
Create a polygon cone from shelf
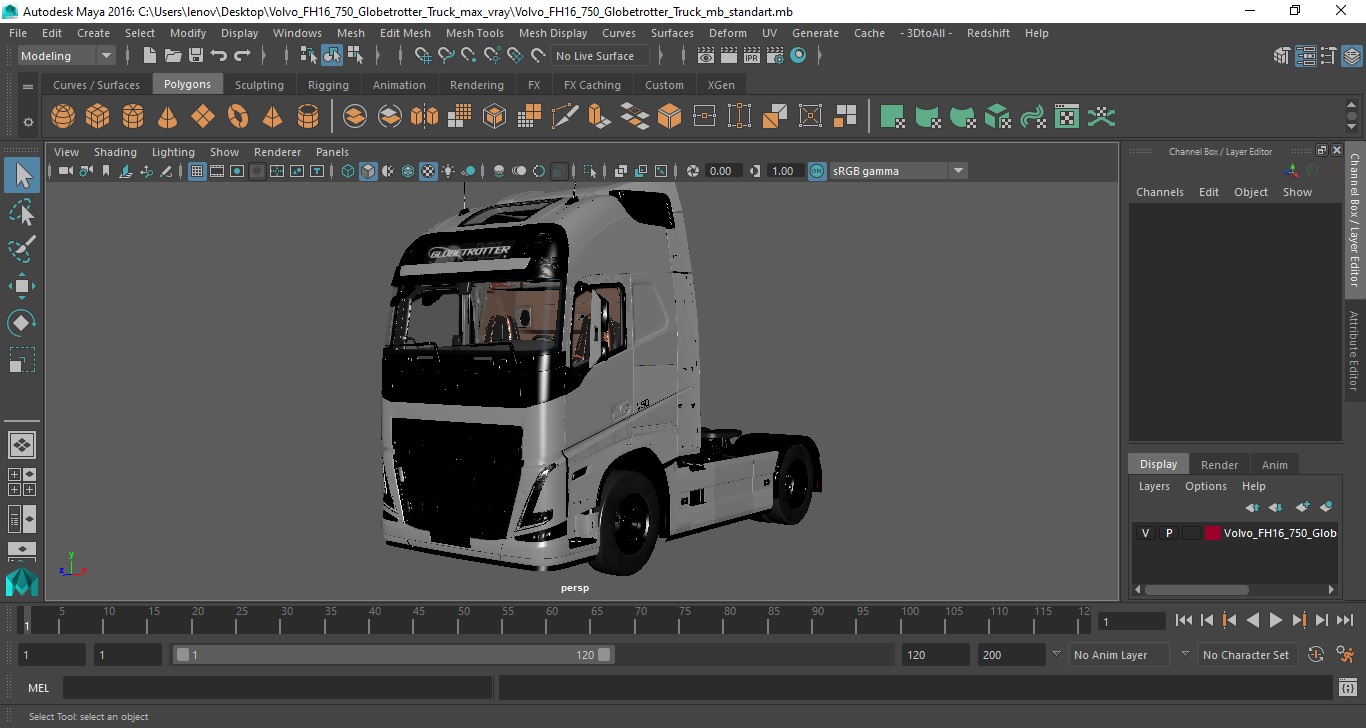pos(168,117)
